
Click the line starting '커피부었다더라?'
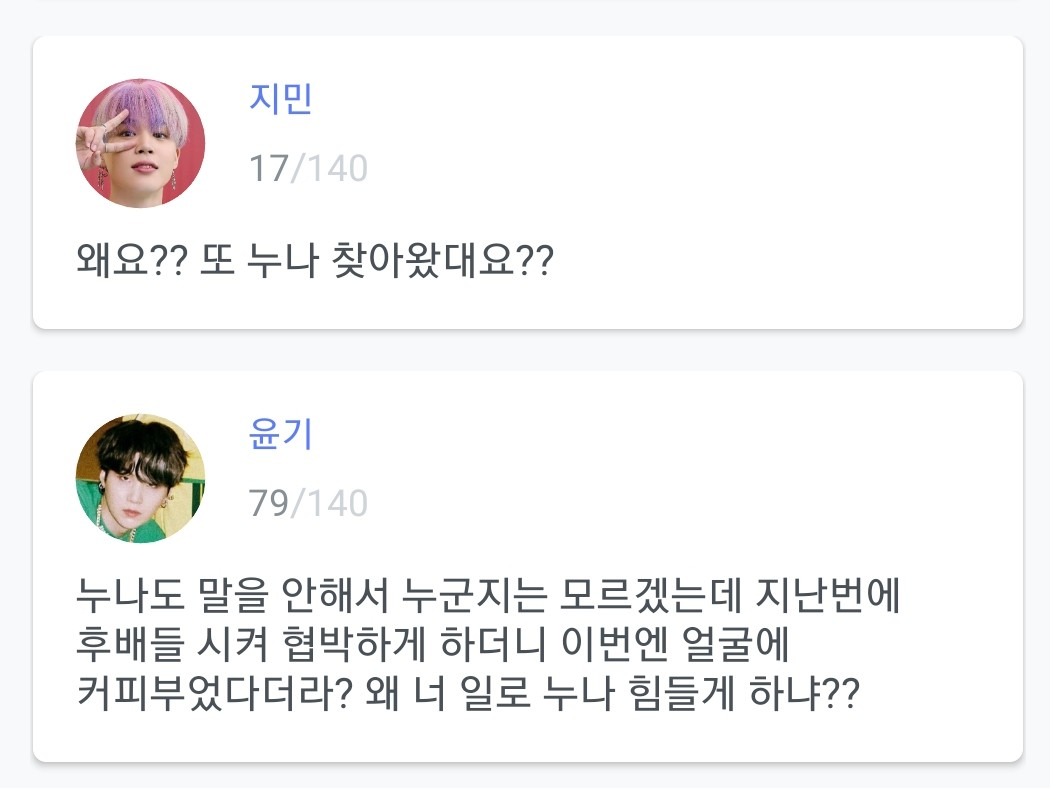tap(467, 694)
